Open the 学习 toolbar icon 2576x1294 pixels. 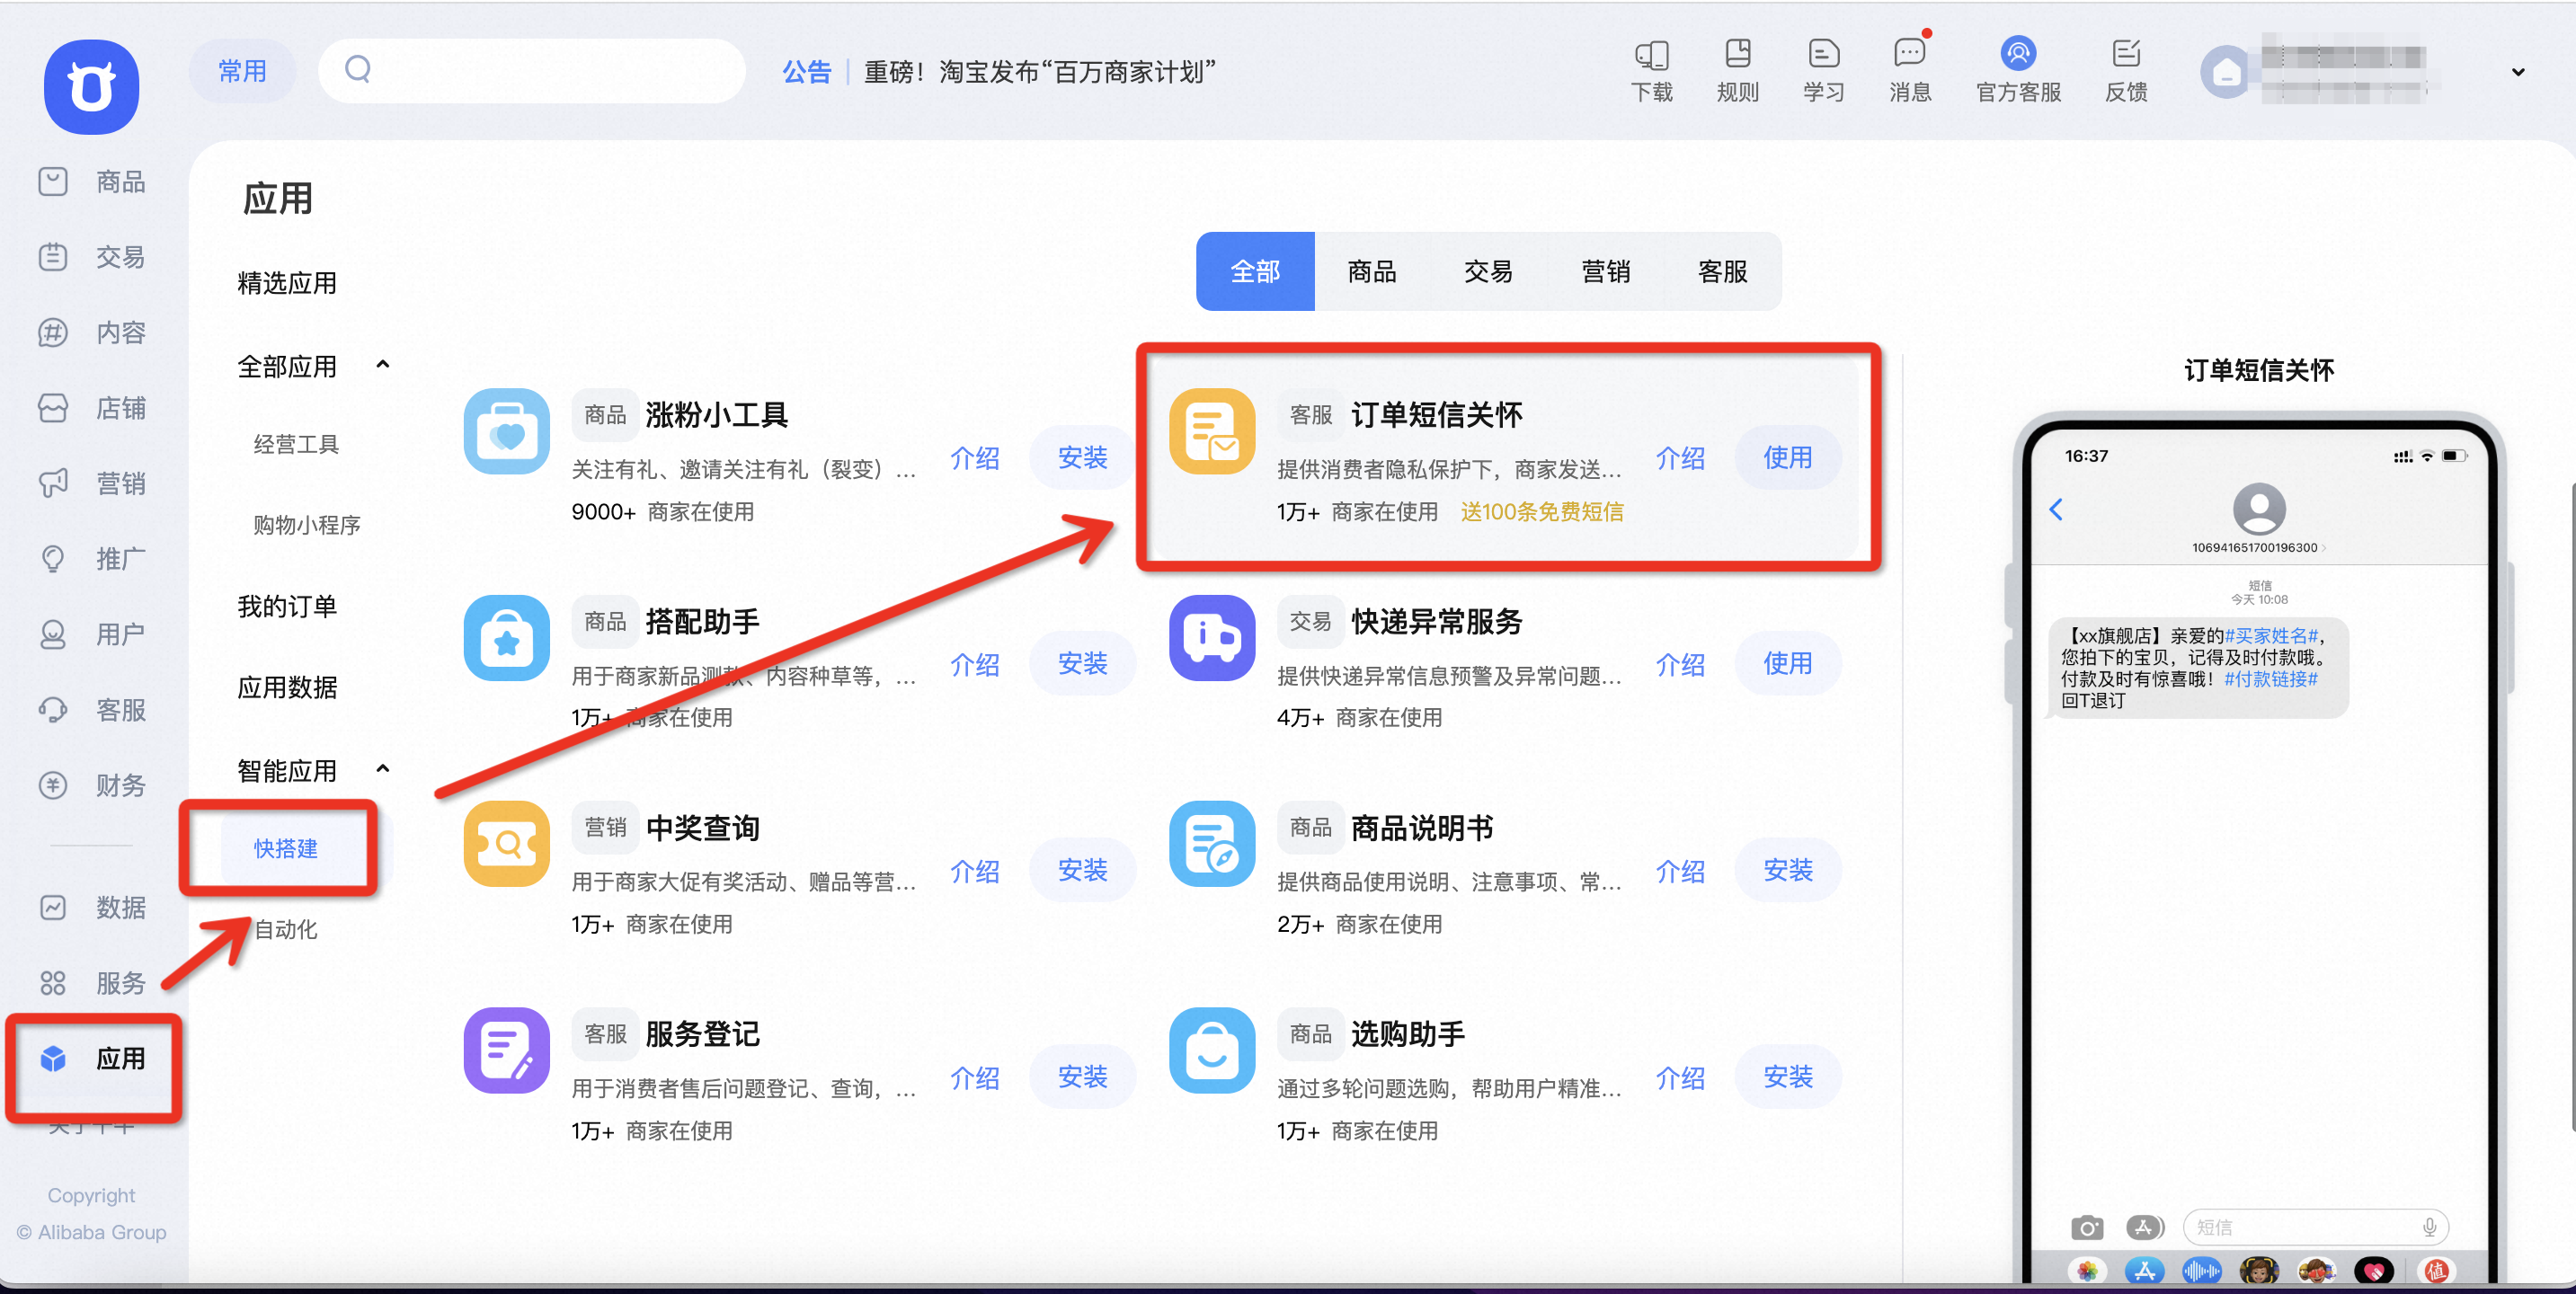(1823, 70)
